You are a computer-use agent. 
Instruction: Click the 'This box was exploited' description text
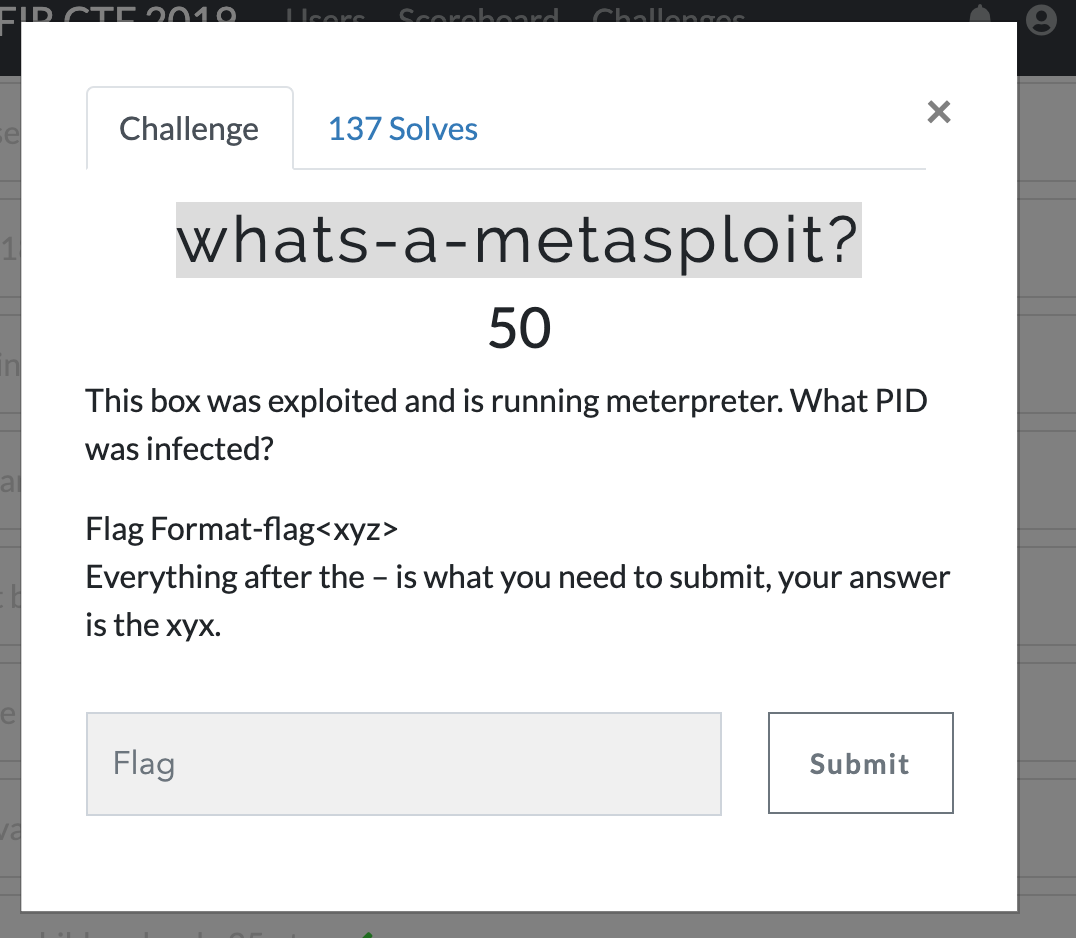[506, 401]
